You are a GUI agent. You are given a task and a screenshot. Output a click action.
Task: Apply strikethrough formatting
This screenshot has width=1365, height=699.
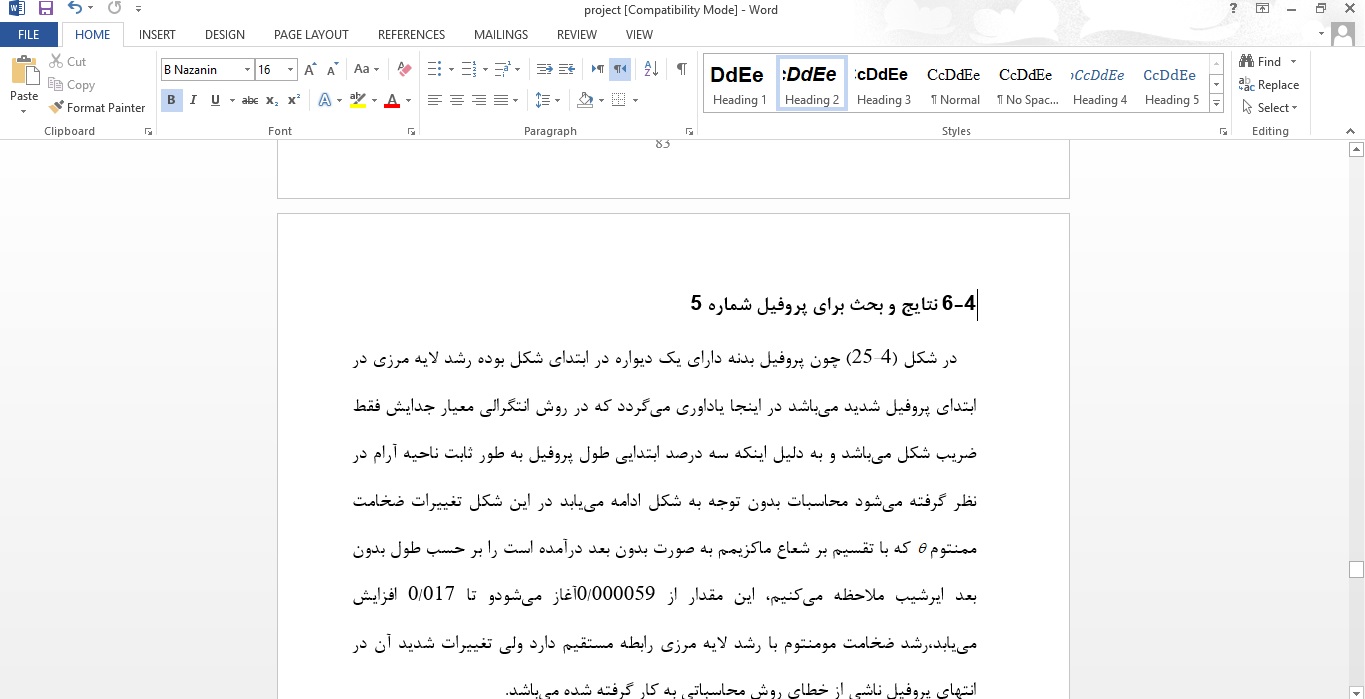pos(249,99)
